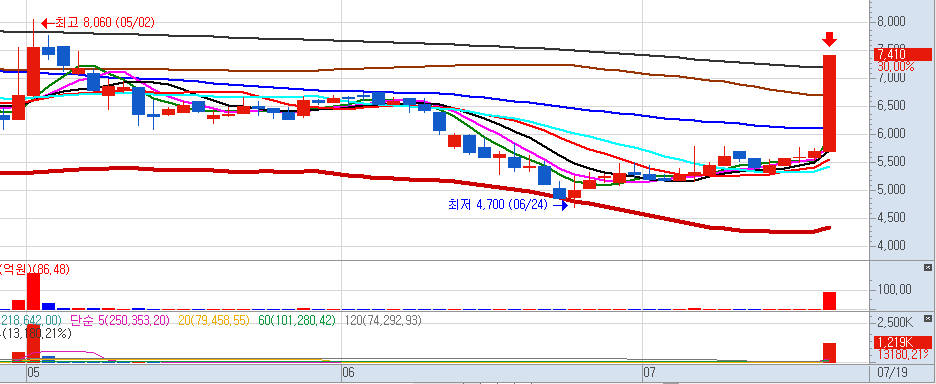Click the 06 month label on time axis

point(348,373)
